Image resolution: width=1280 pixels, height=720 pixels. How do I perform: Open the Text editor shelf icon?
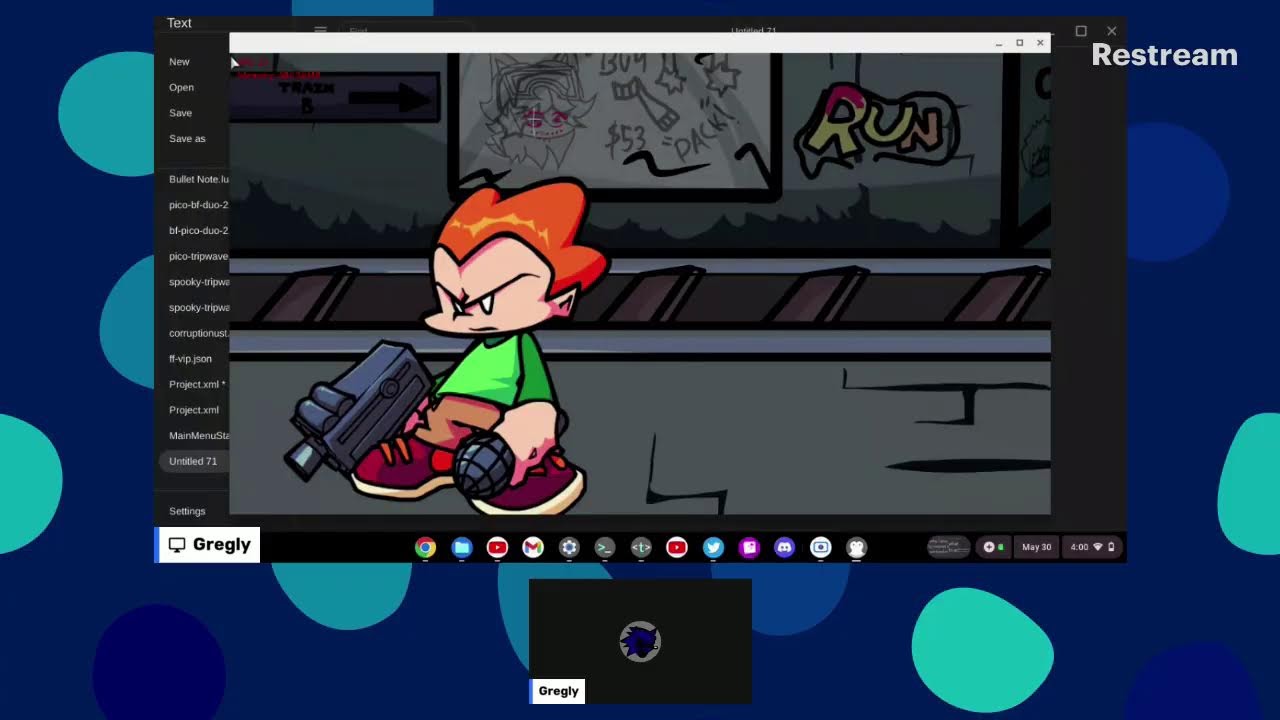(x=641, y=547)
